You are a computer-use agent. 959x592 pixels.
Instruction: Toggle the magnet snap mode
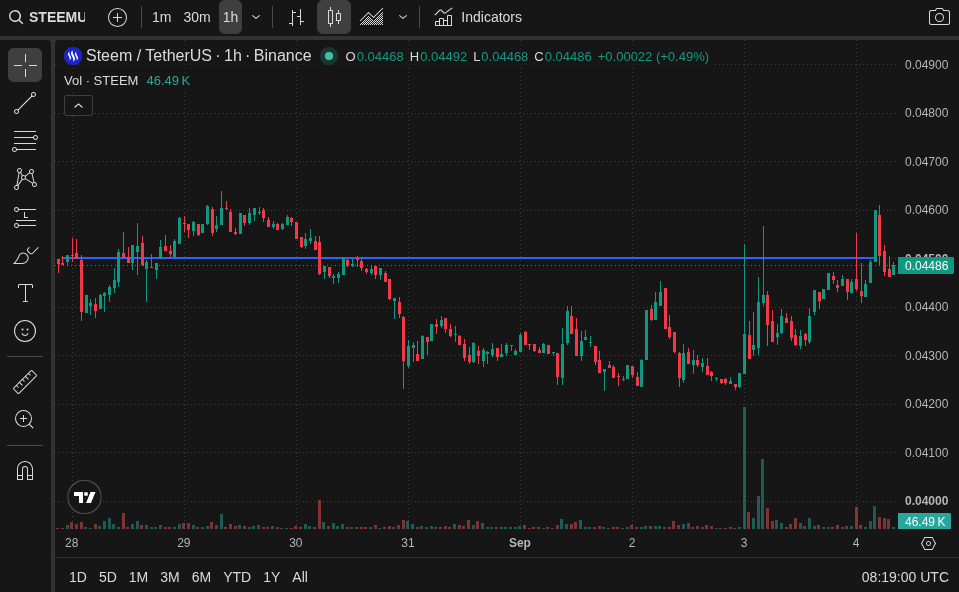(x=25, y=470)
